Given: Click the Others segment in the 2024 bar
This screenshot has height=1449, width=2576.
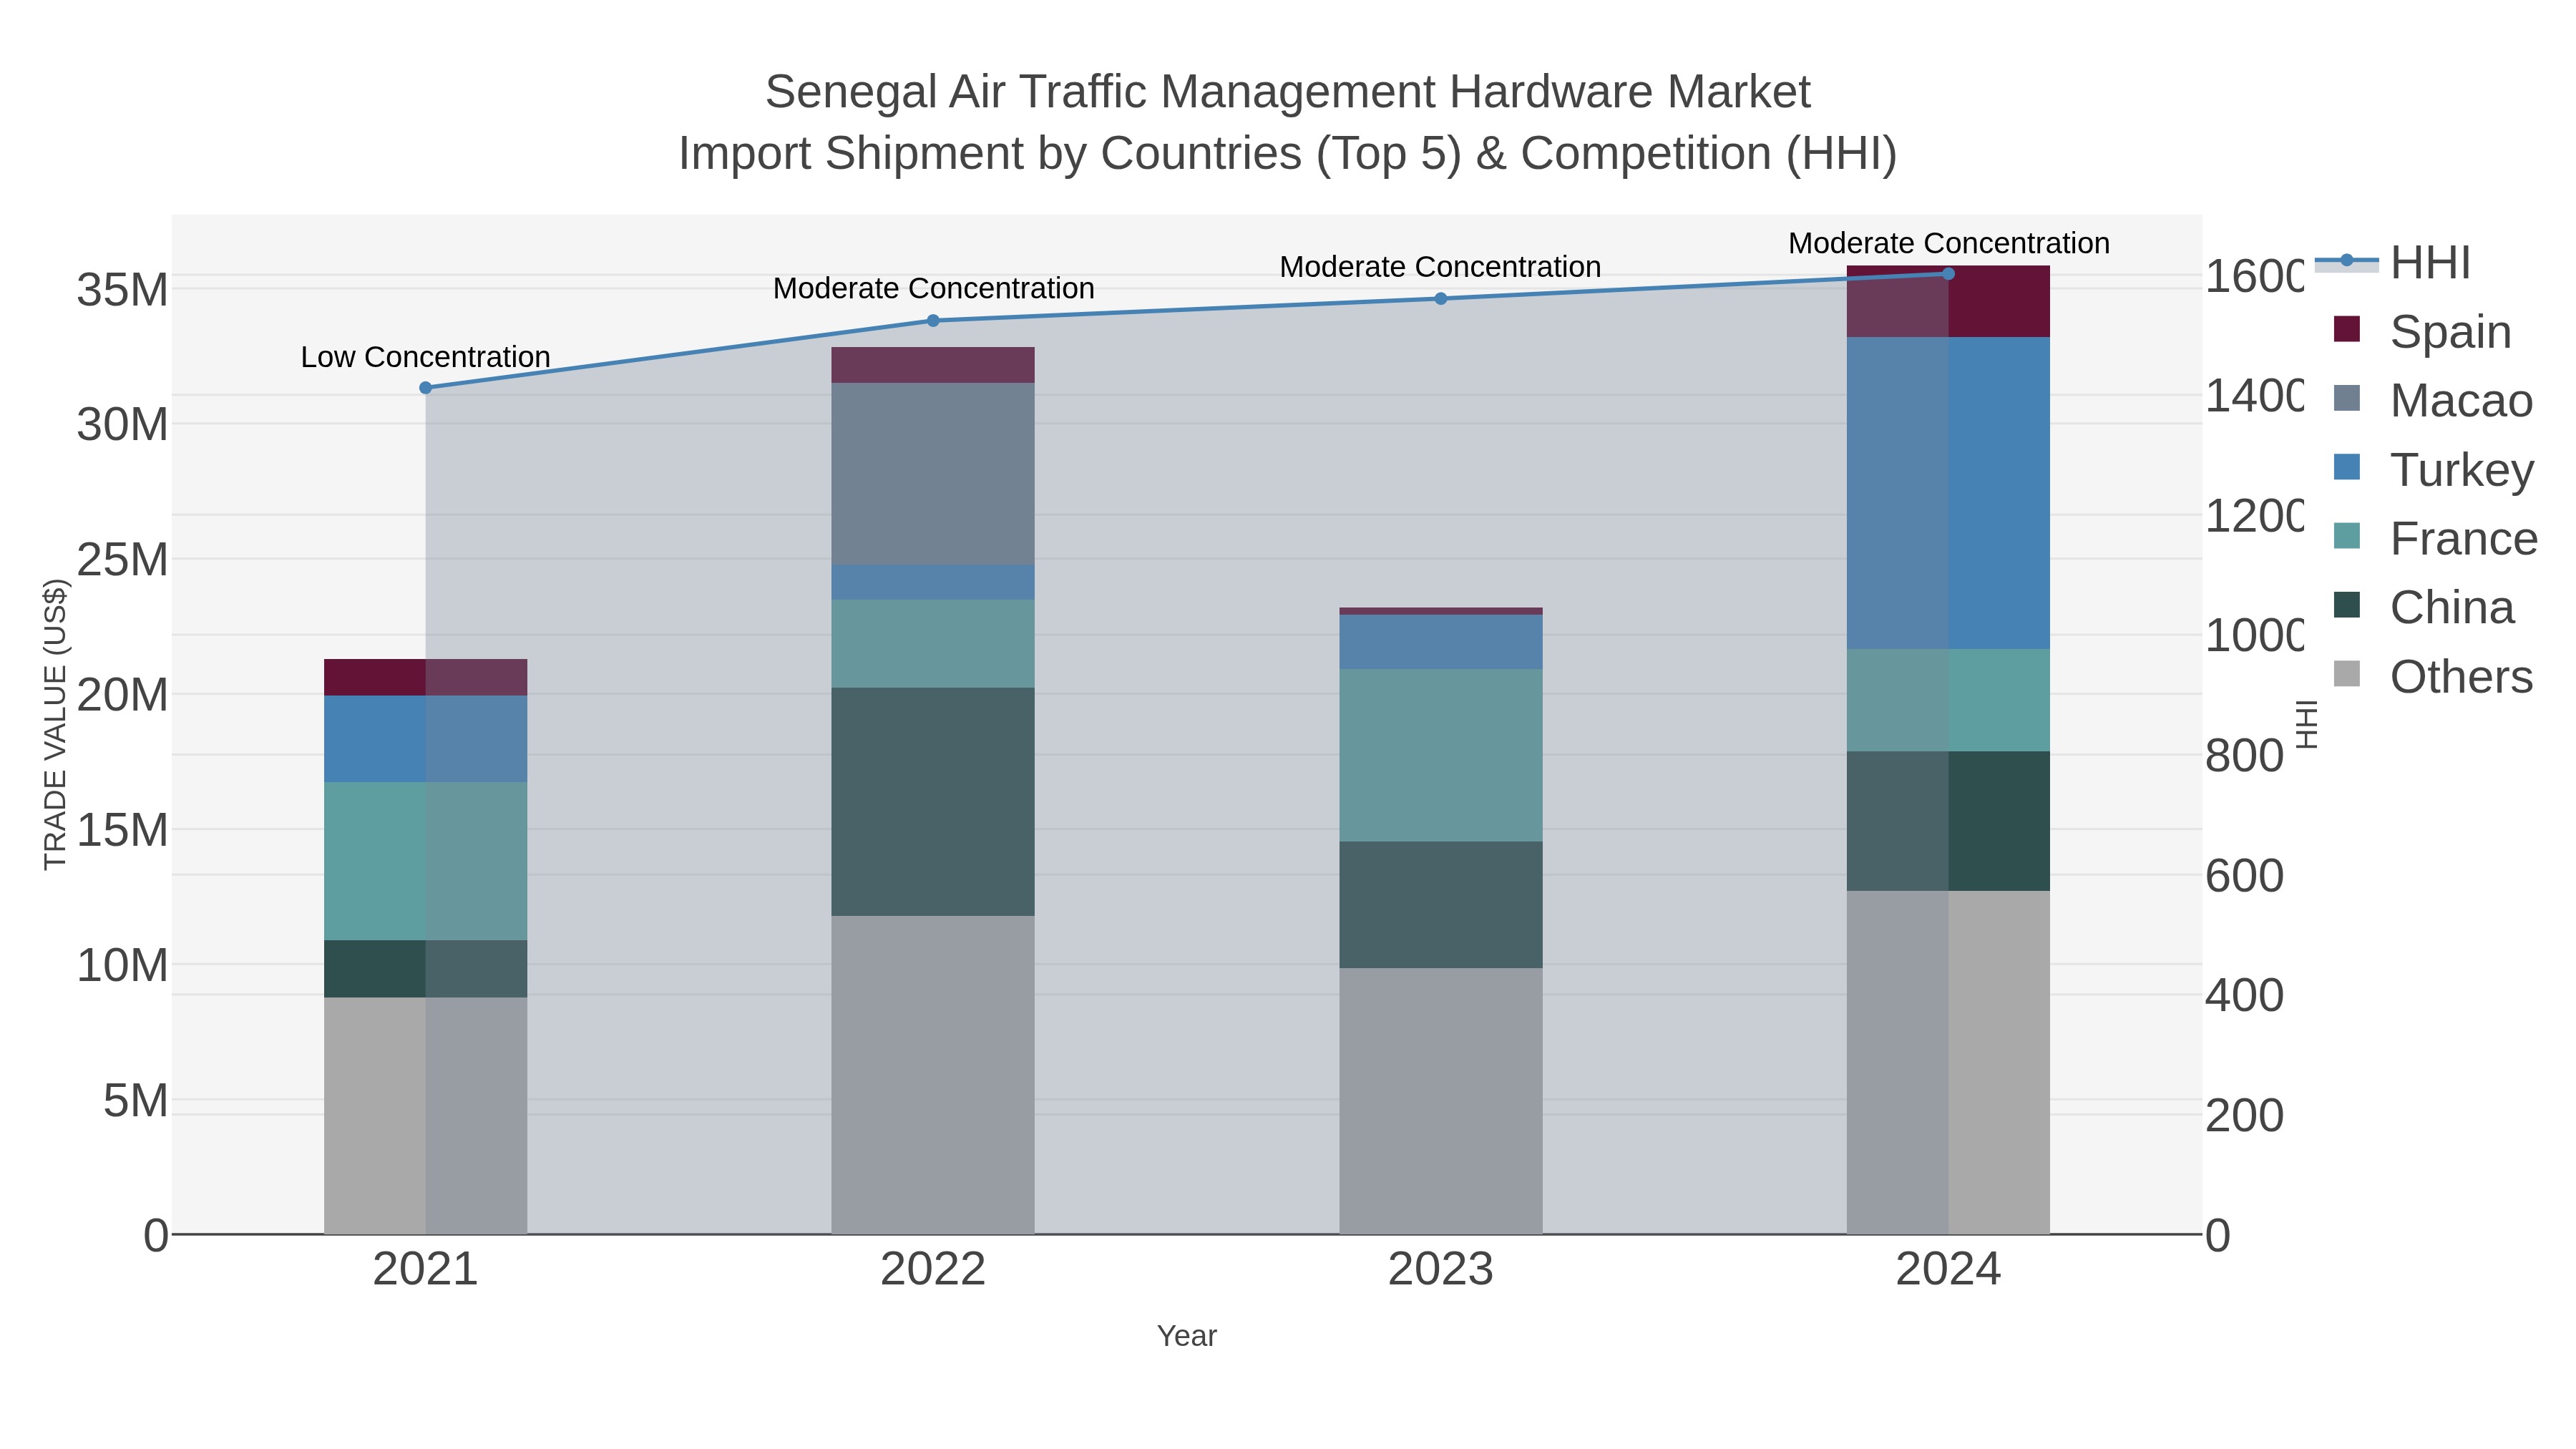Looking at the screenshot, I should [1948, 1062].
